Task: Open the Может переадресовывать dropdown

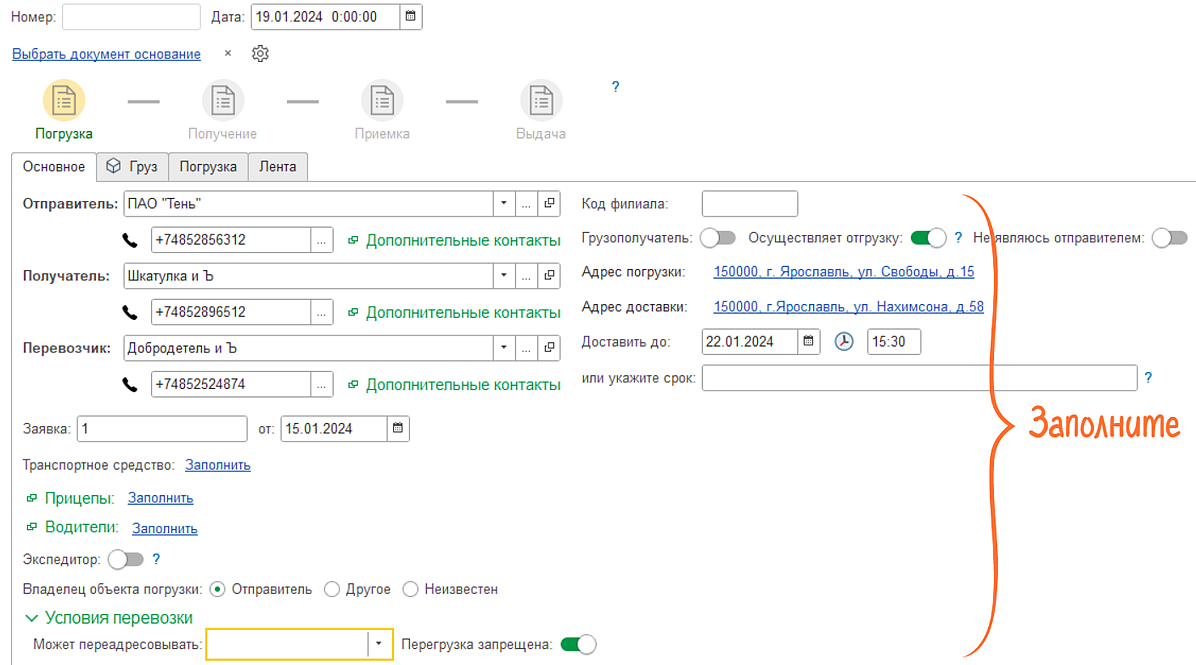Action: (379, 645)
